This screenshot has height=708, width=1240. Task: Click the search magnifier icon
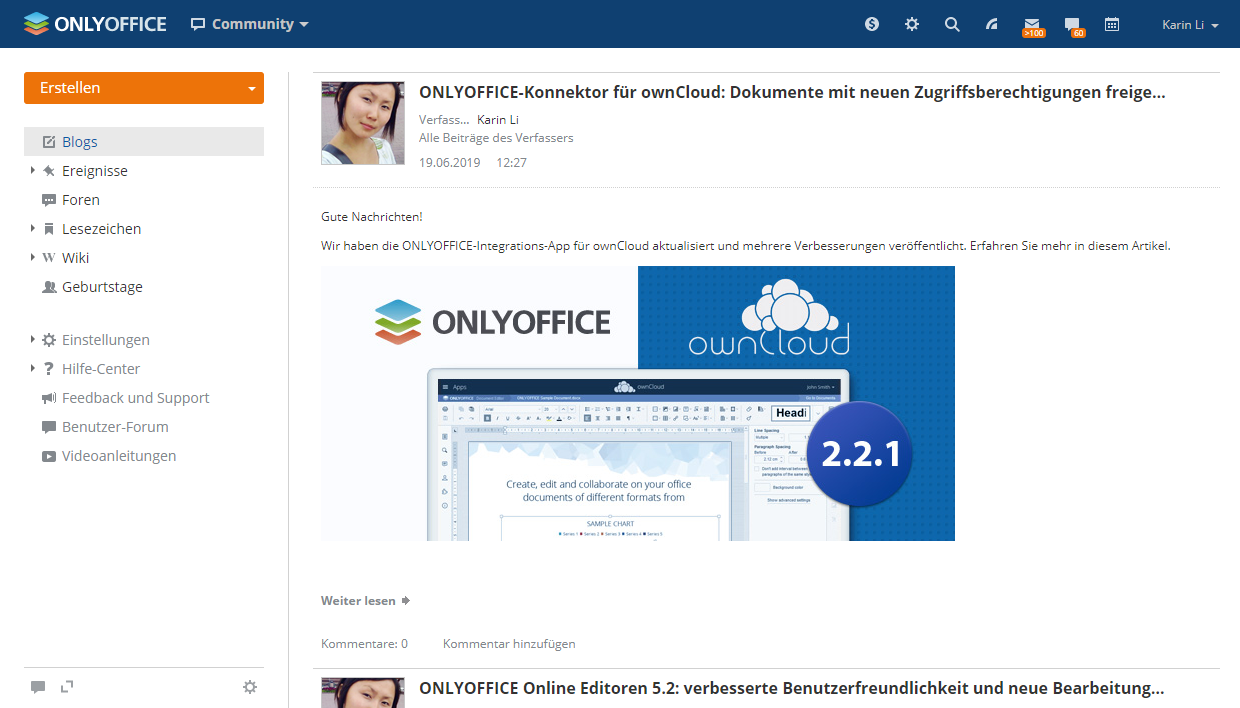[x=952, y=24]
